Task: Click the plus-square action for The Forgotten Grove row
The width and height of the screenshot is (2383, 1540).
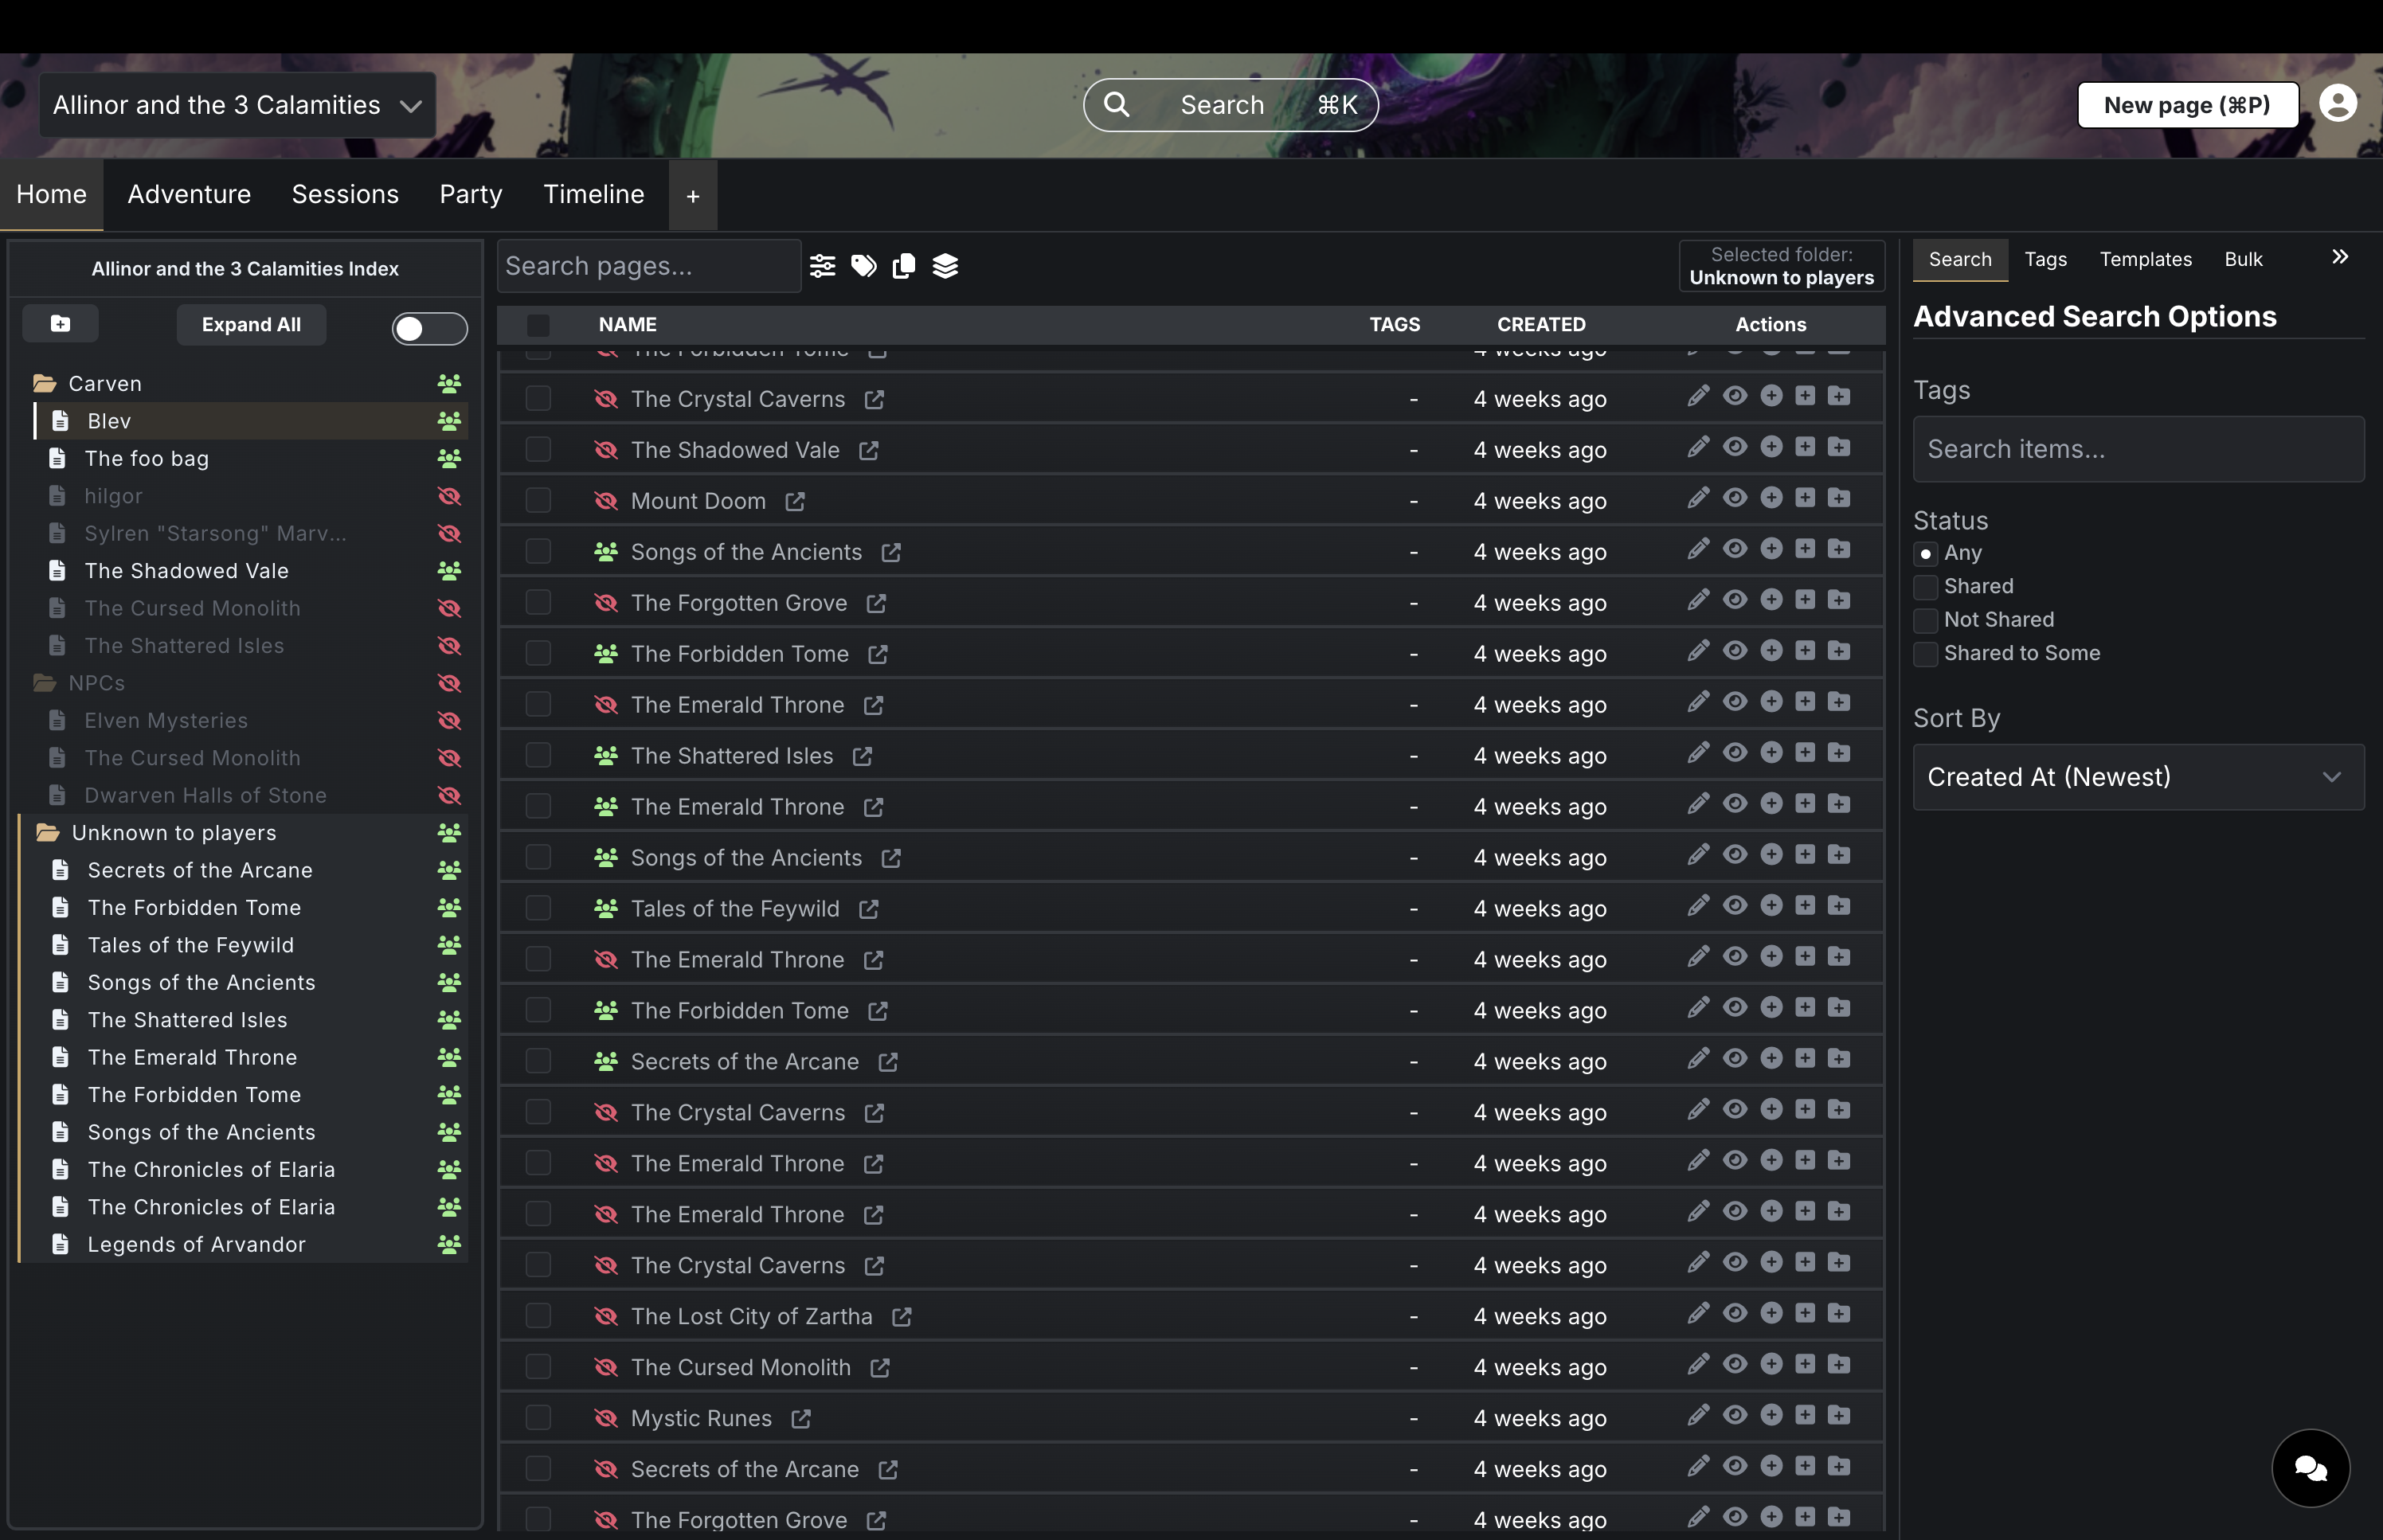Action: click(1804, 601)
